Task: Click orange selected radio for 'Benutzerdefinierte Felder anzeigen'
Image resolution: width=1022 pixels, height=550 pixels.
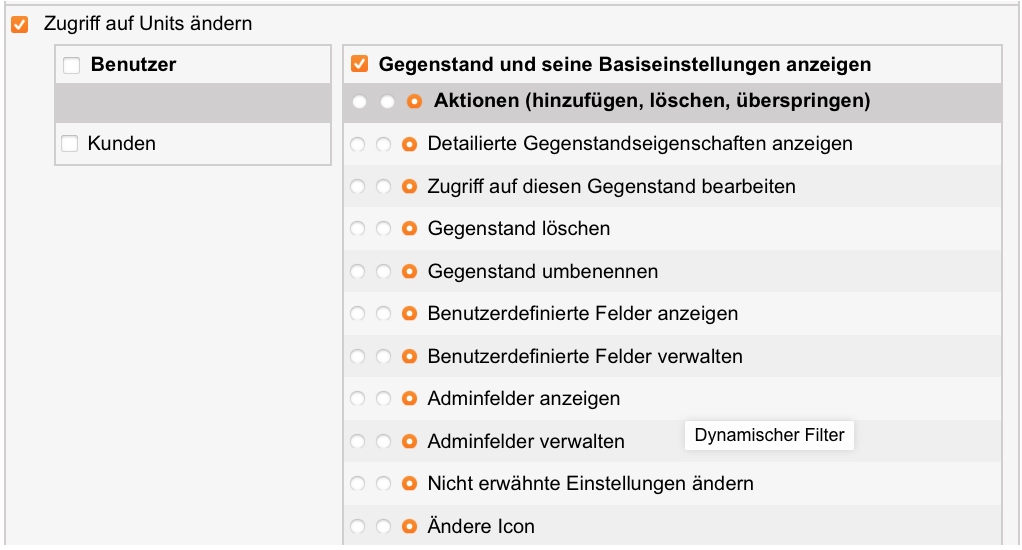Action: [x=408, y=314]
